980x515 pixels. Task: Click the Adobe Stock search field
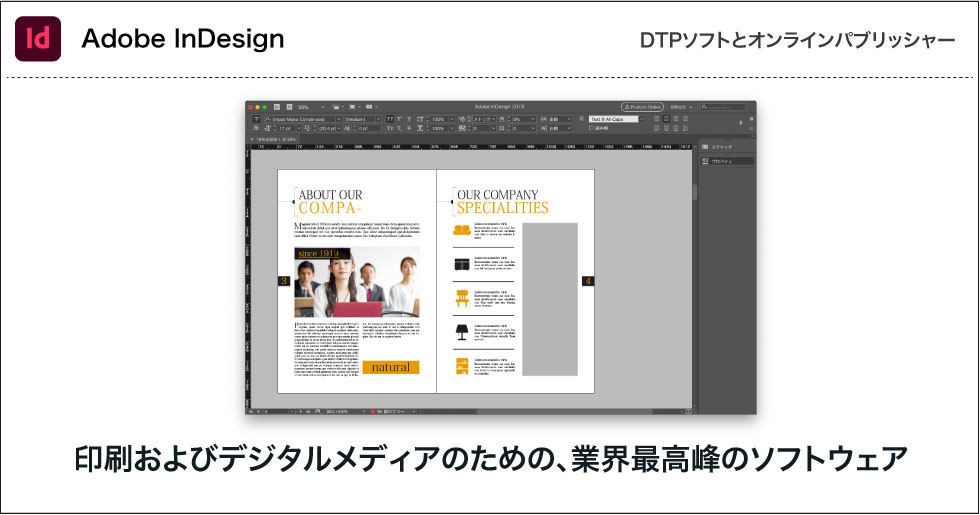(x=722, y=107)
